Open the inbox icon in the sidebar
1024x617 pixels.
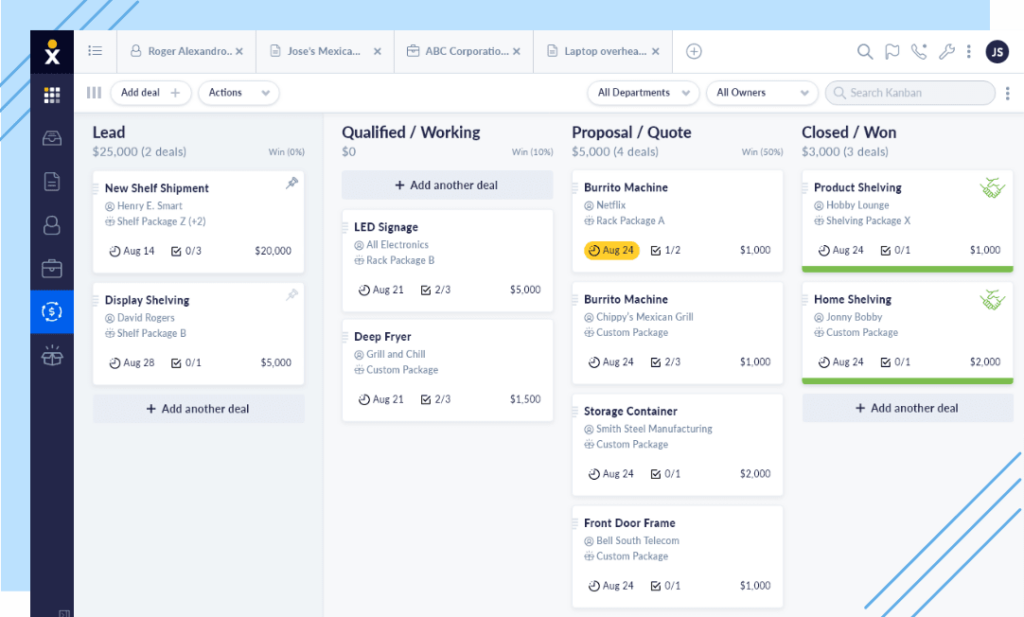[x=51, y=138]
